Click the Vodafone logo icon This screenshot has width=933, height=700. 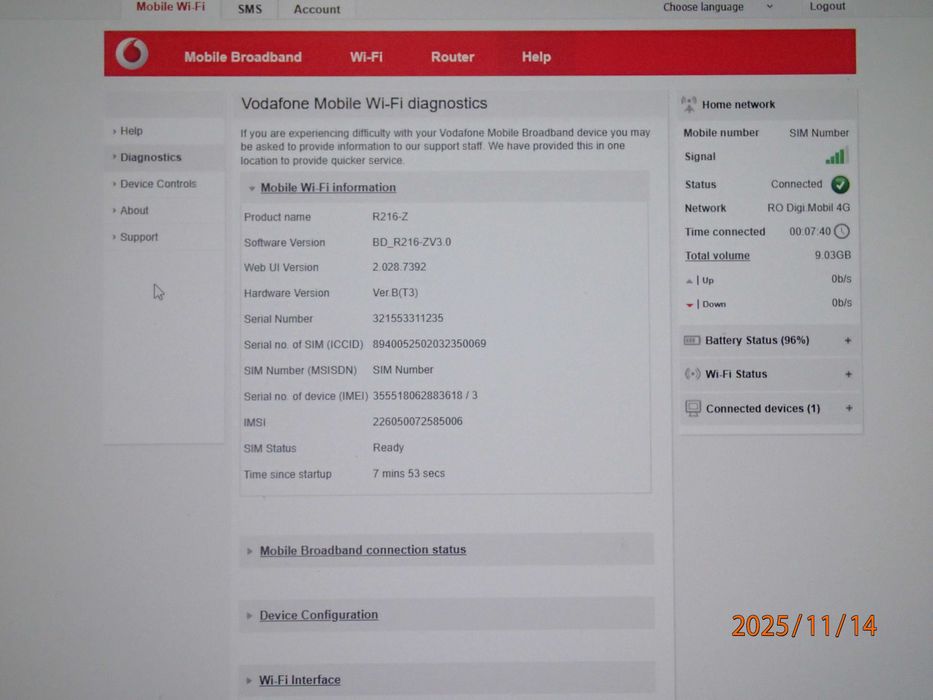(132, 54)
